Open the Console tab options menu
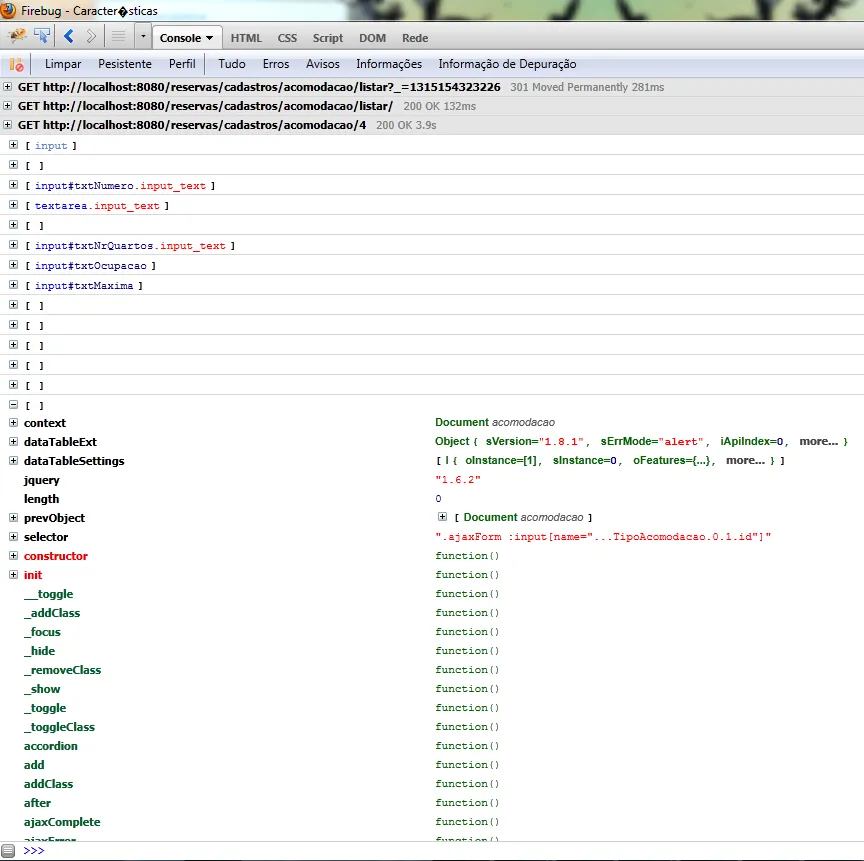 coord(209,38)
